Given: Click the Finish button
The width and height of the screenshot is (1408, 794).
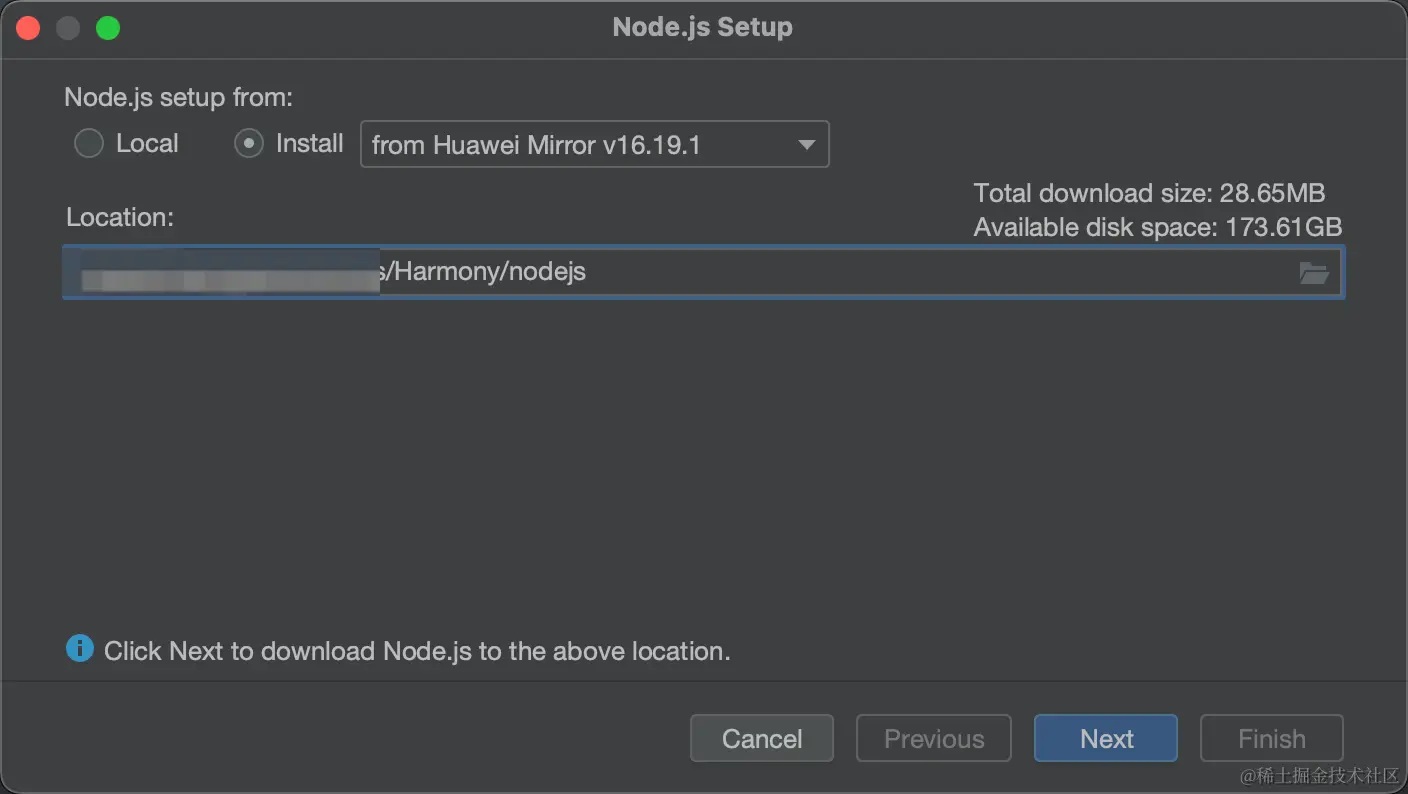Looking at the screenshot, I should pos(1271,738).
